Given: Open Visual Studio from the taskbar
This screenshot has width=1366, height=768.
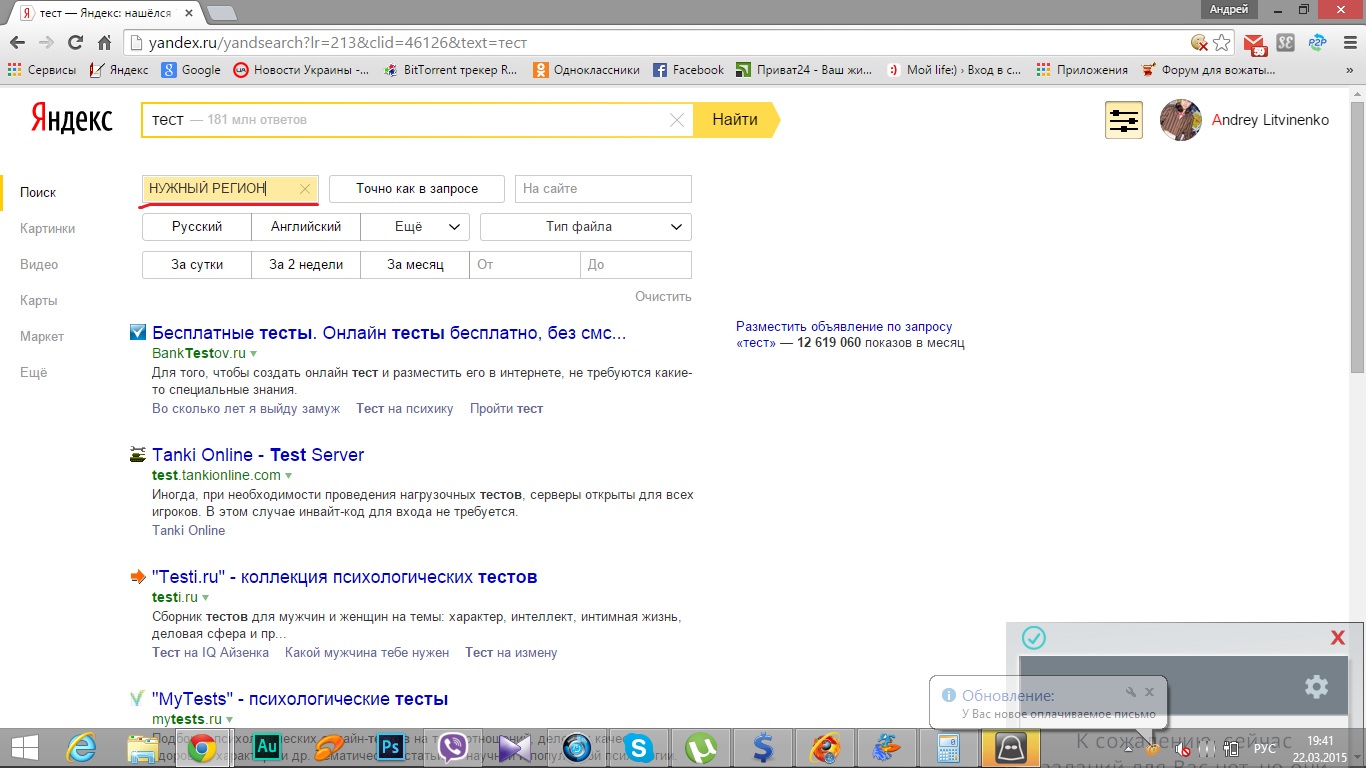Looking at the screenshot, I should click(x=516, y=746).
